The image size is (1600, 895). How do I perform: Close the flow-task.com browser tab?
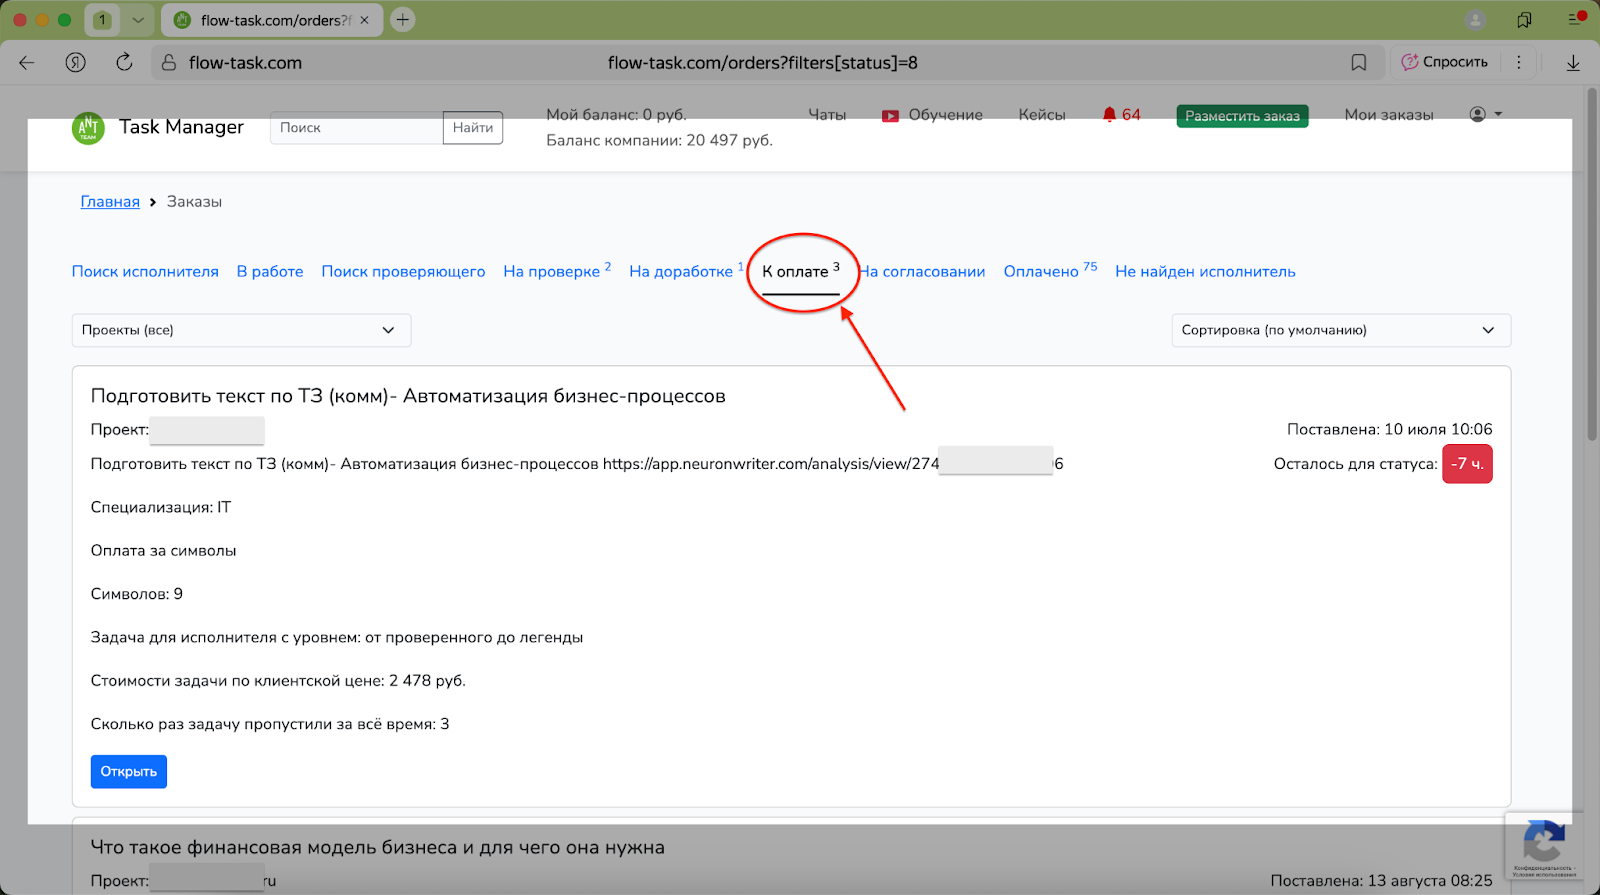click(364, 20)
